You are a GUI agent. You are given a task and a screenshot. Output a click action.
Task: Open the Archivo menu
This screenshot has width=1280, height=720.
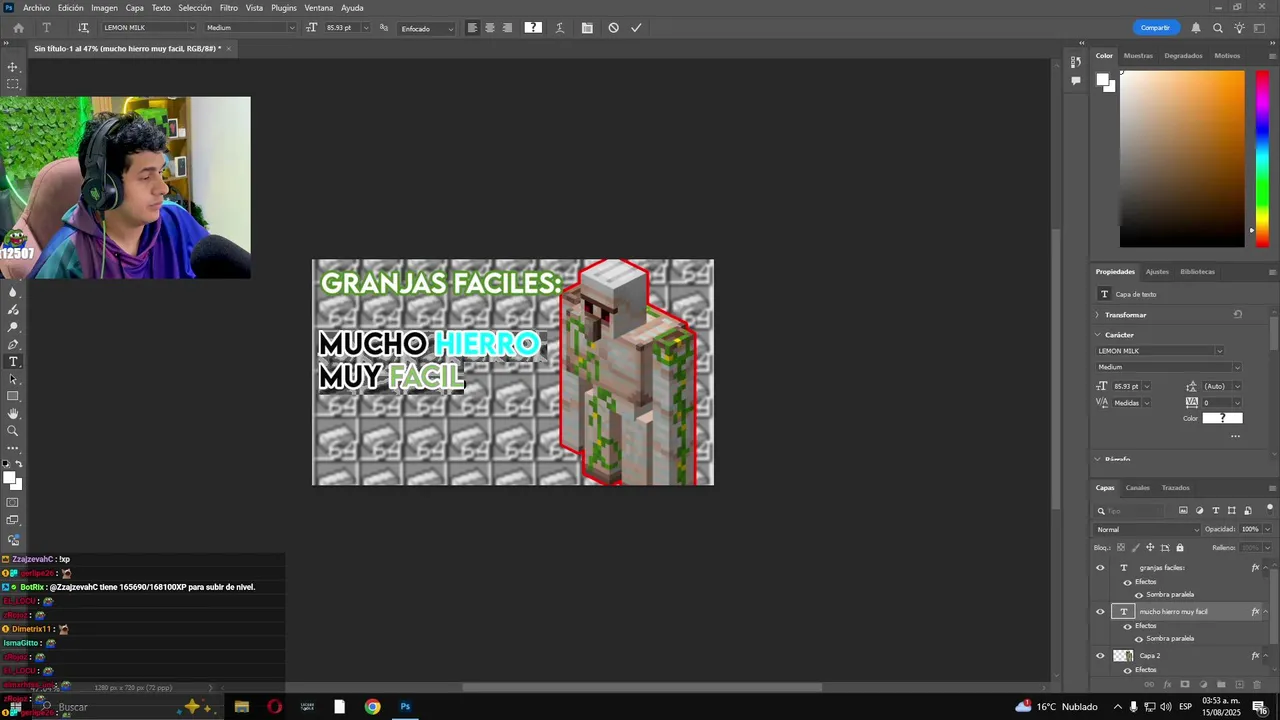(x=36, y=8)
